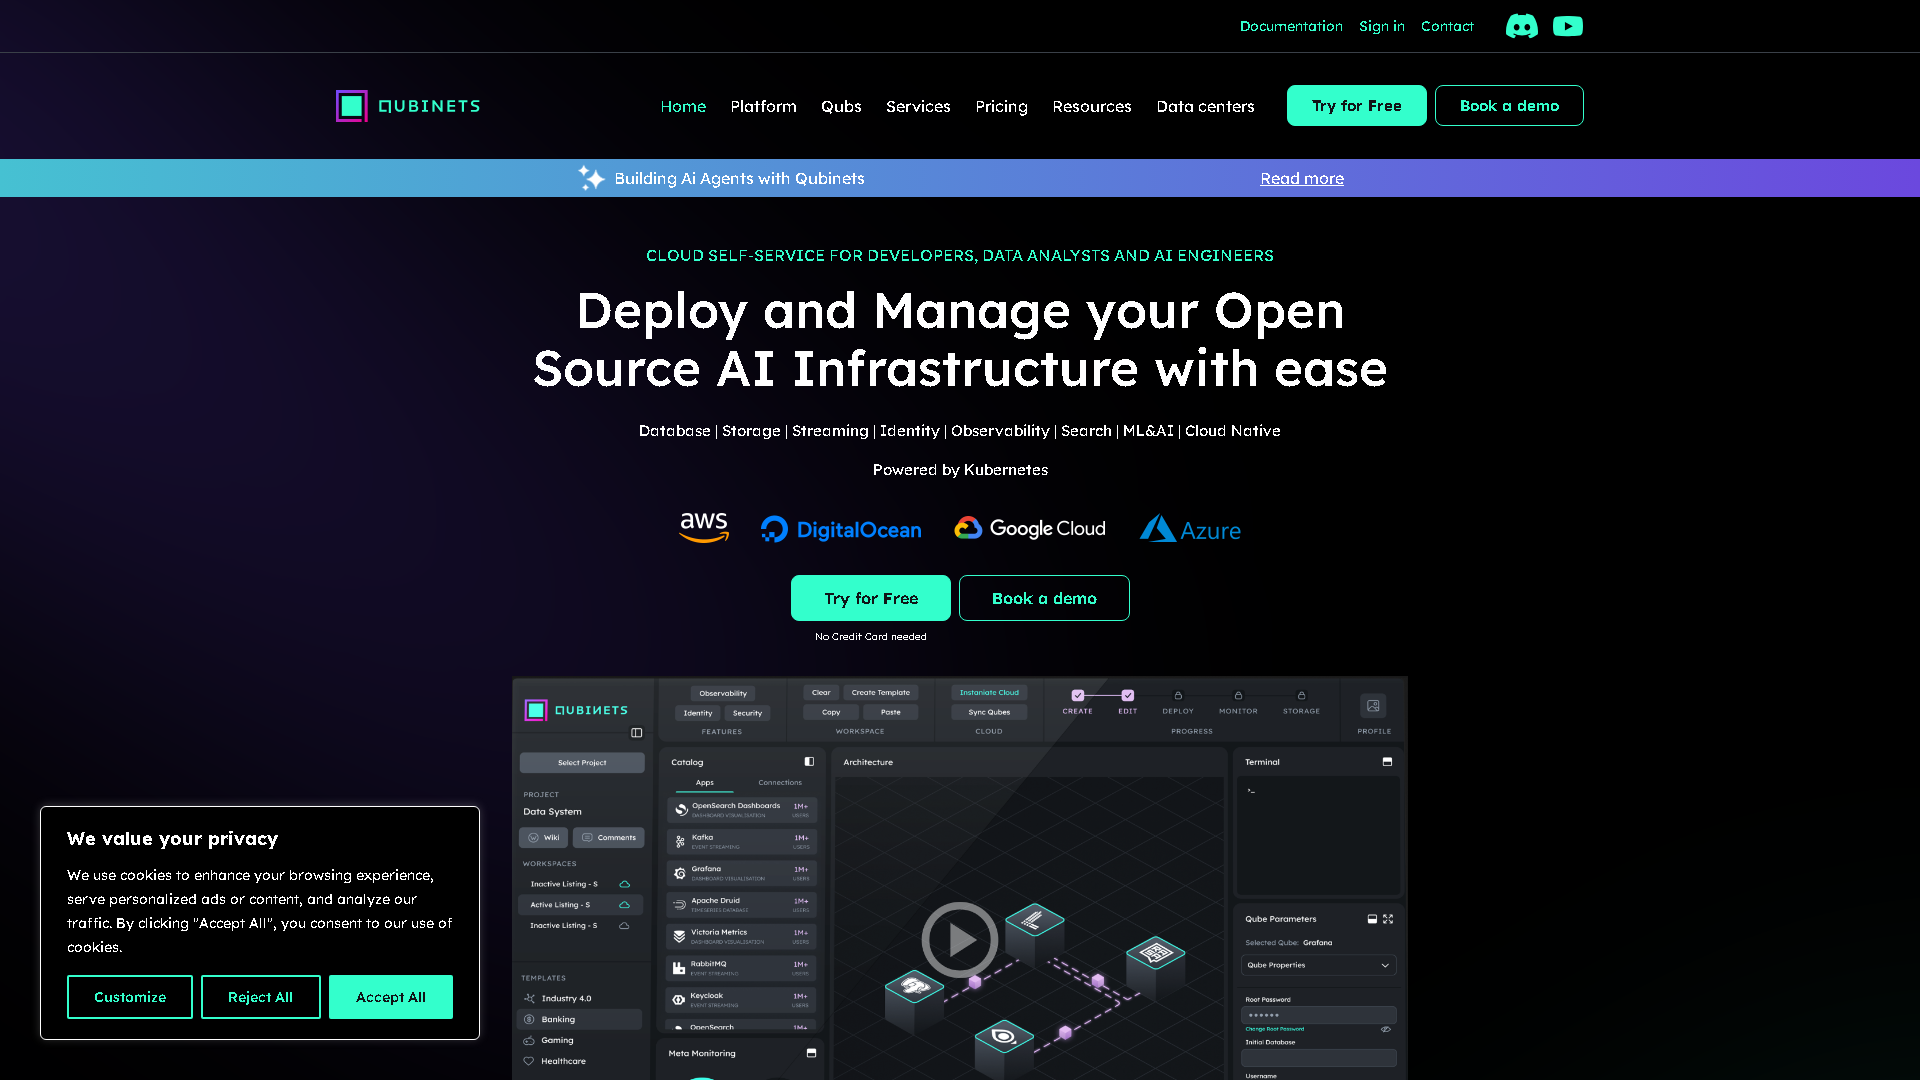This screenshot has width=1920, height=1080.
Task: Open the Select Project selector
Action: [x=582, y=762]
